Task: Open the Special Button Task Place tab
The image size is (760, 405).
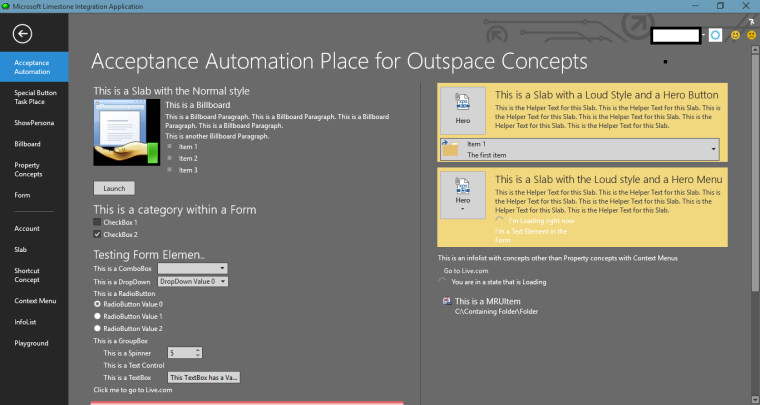Action: [34, 97]
